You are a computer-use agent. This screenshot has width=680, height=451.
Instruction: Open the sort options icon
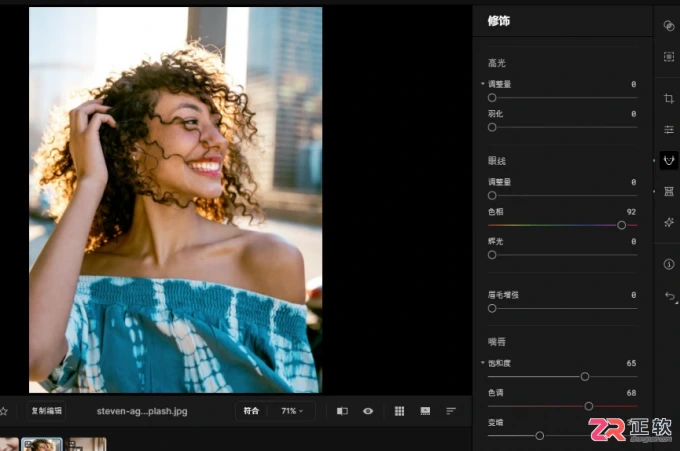tap(451, 411)
